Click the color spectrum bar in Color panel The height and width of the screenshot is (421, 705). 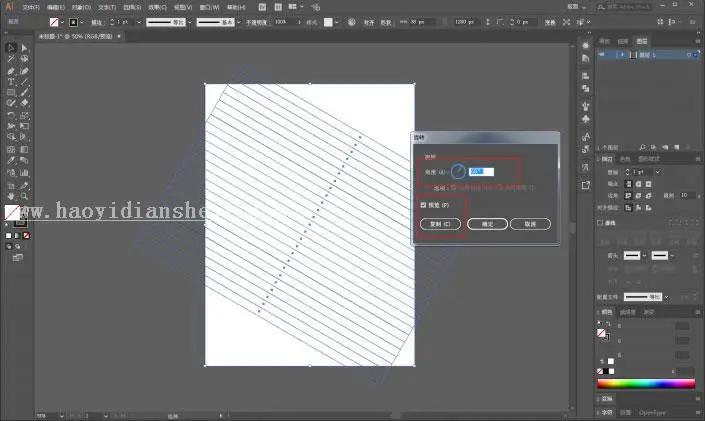[x=646, y=384]
